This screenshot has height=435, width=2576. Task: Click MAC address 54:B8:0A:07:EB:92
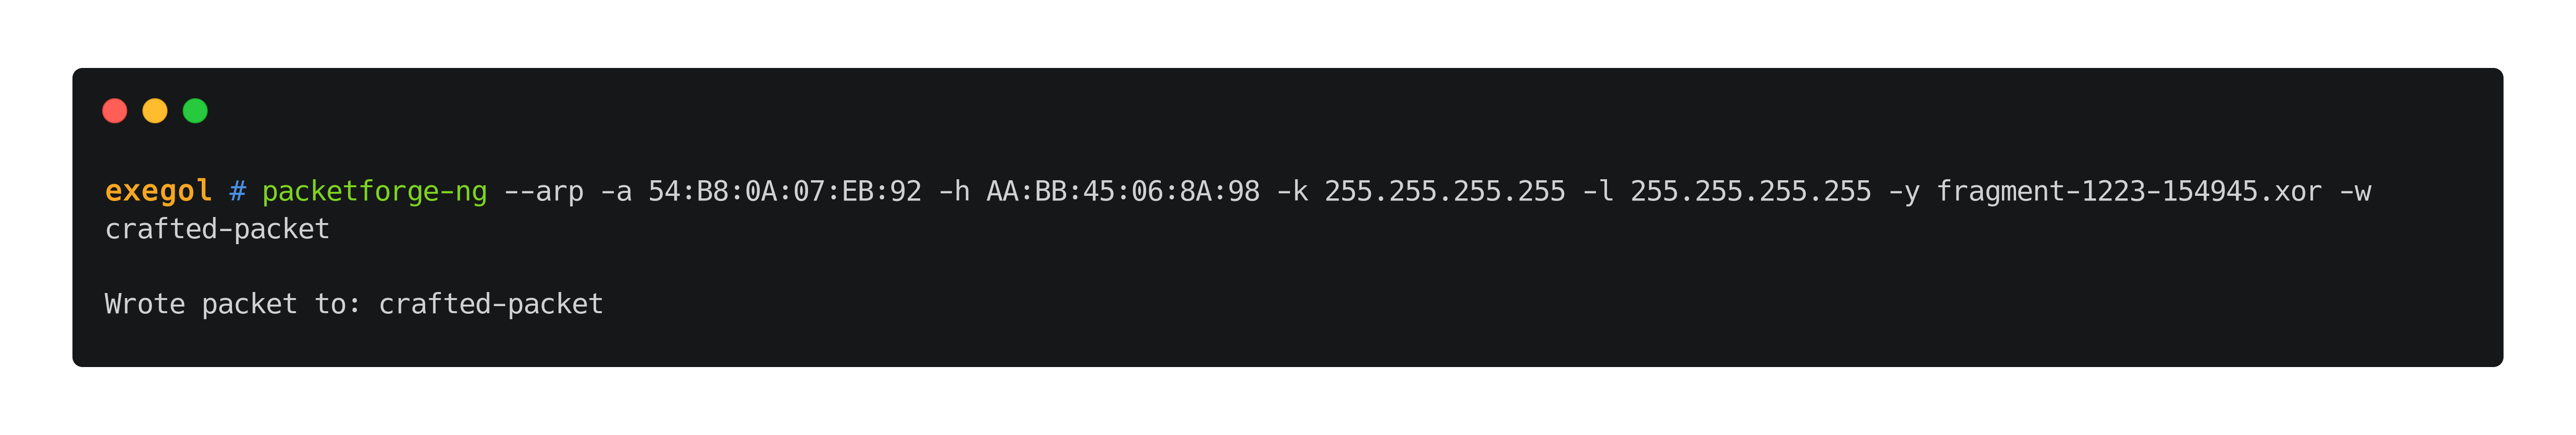(x=785, y=191)
